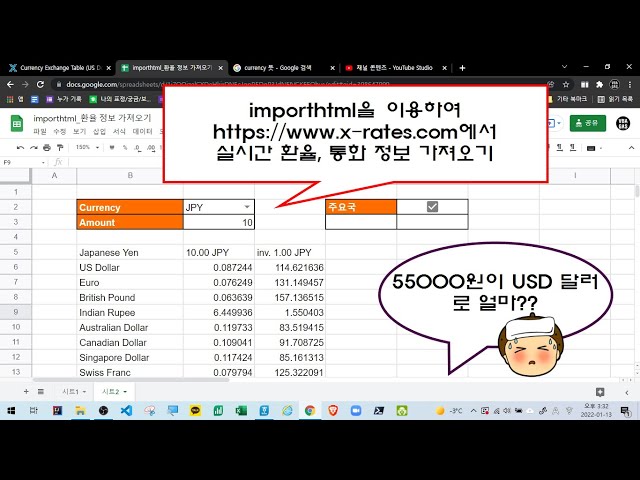Open the 누가 기록 bookmark
This screenshot has width=640, height=480.
(x=64, y=99)
